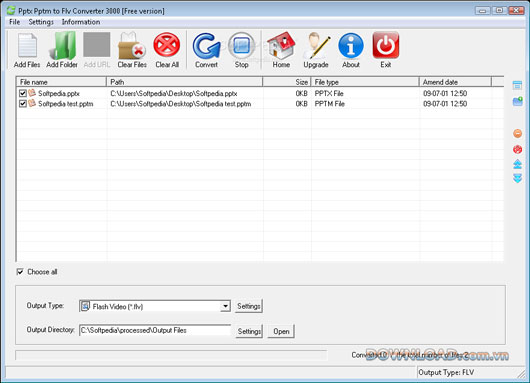The width and height of the screenshot is (530, 383).
Task: Click the sidebar add folder icon below it
Action: 517,101
